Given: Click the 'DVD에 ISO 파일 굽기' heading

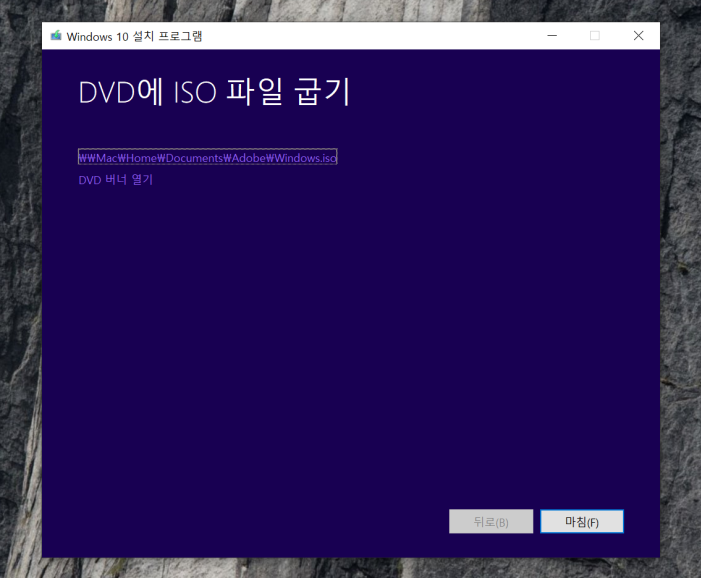Looking at the screenshot, I should click(214, 92).
